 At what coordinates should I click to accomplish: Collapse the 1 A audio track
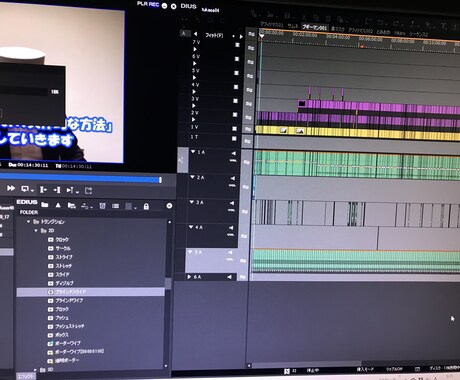pos(193,152)
